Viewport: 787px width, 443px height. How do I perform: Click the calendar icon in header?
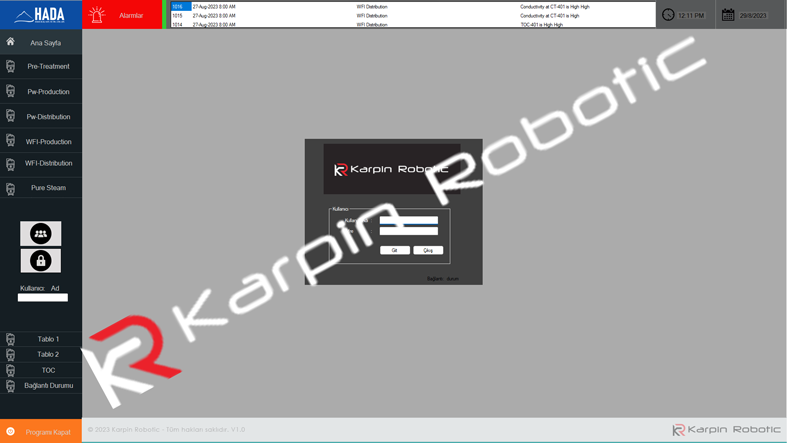(728, 15)
